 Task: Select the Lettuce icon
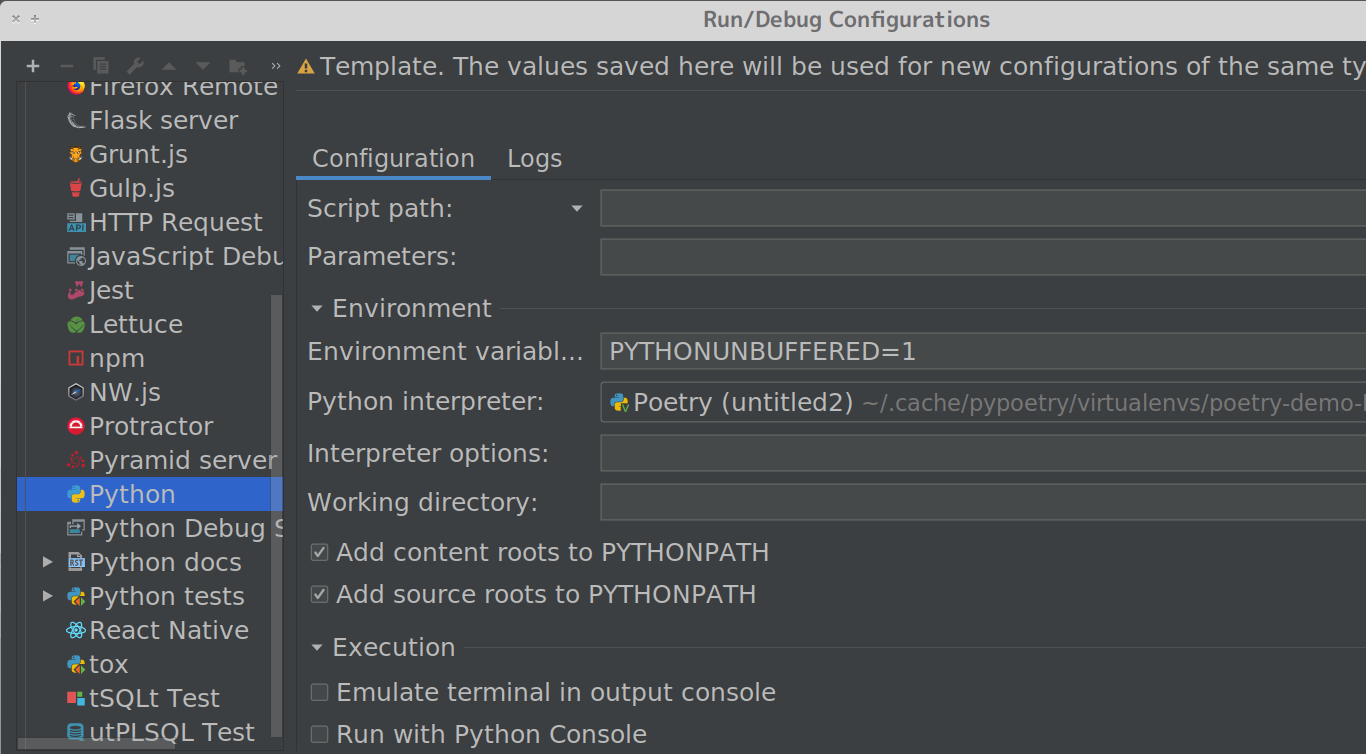[76, 324]
